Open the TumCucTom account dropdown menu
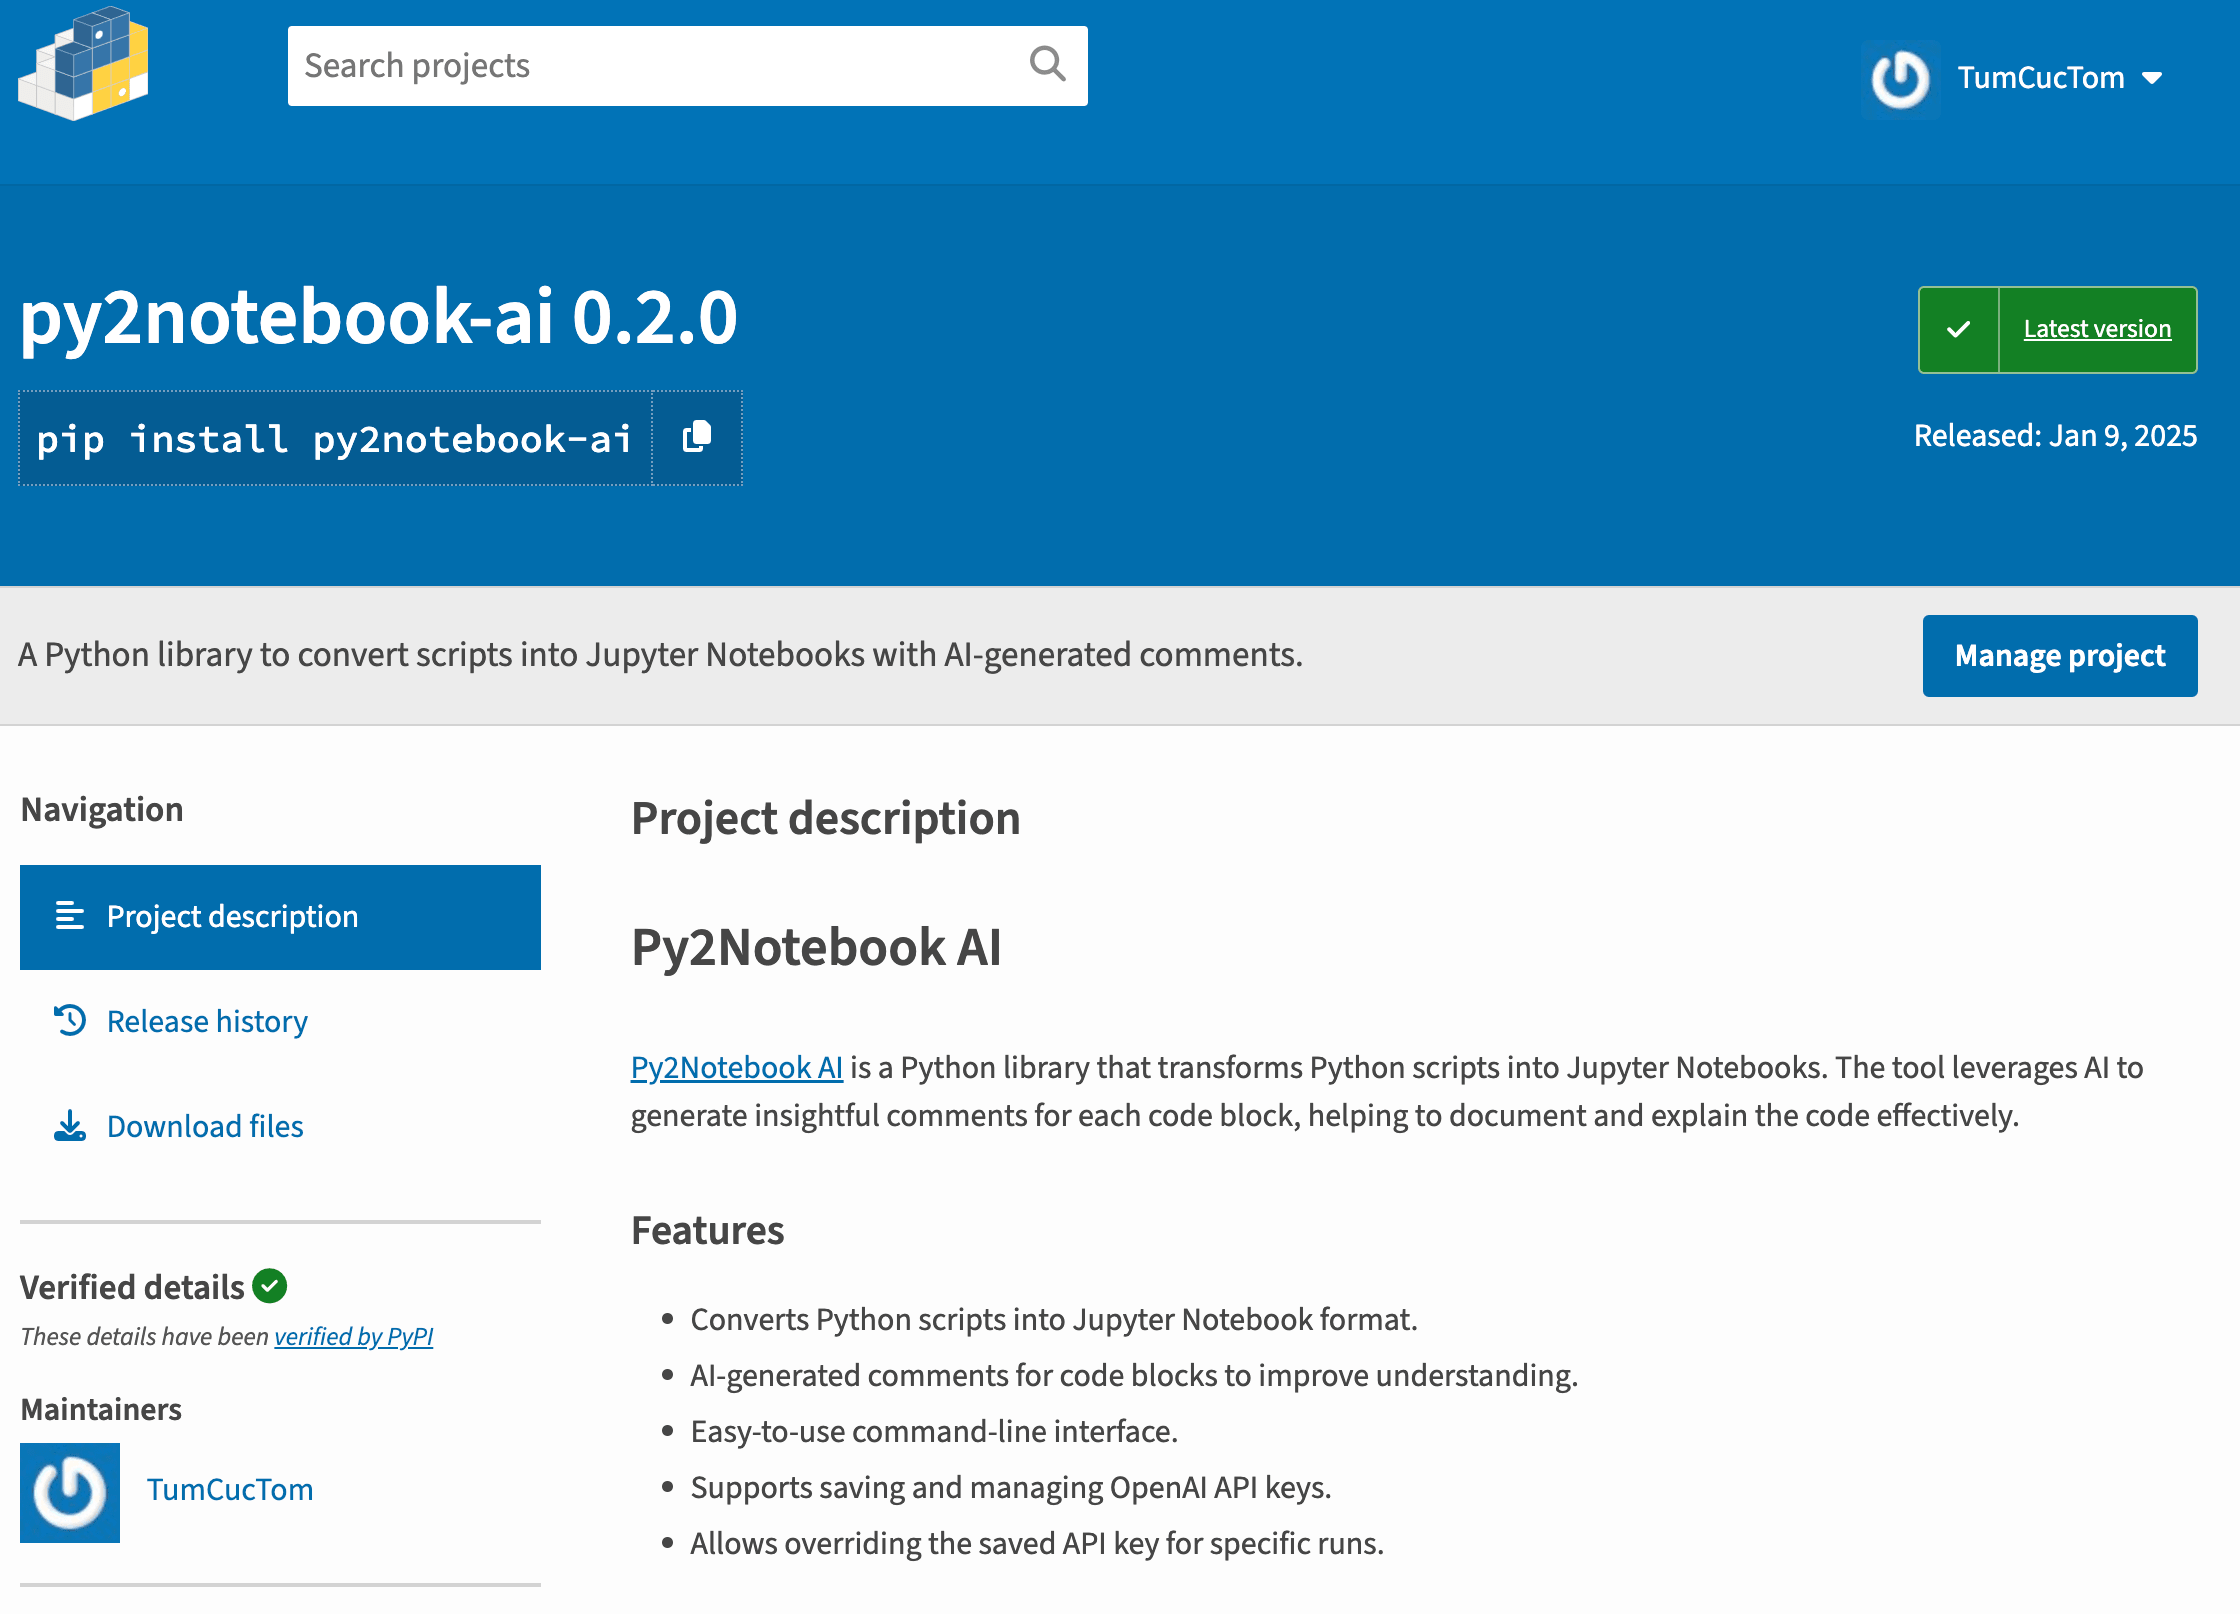This screenshot has width=2240, height=1614. 2040,78
